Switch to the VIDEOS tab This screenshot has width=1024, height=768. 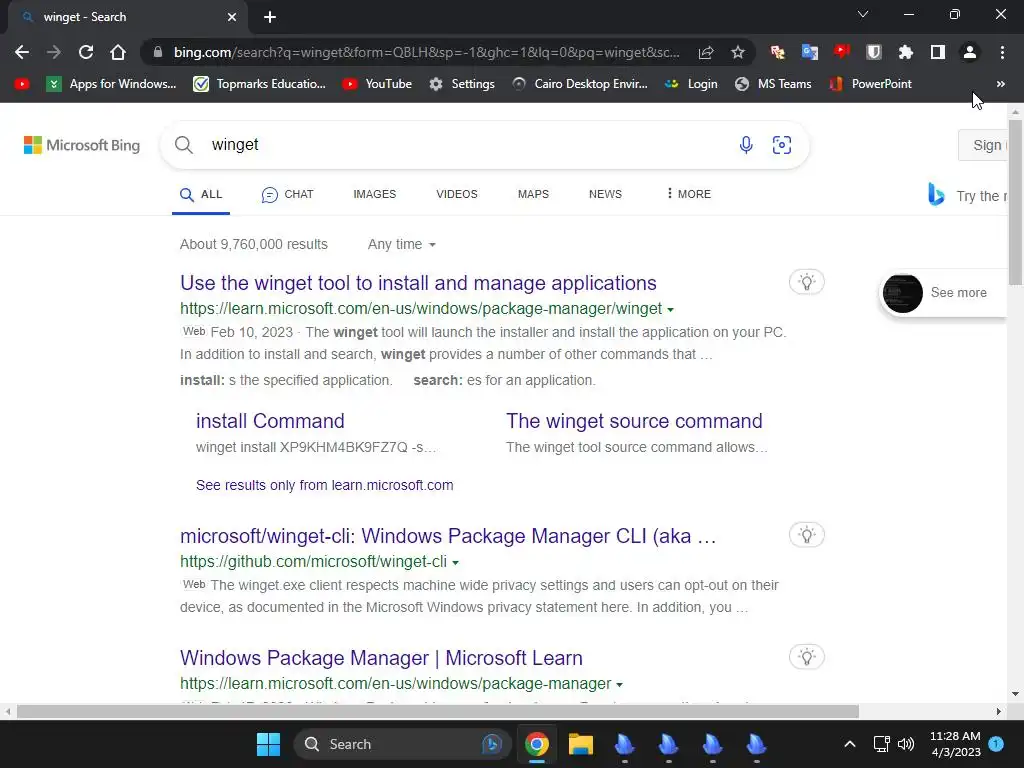456,194
